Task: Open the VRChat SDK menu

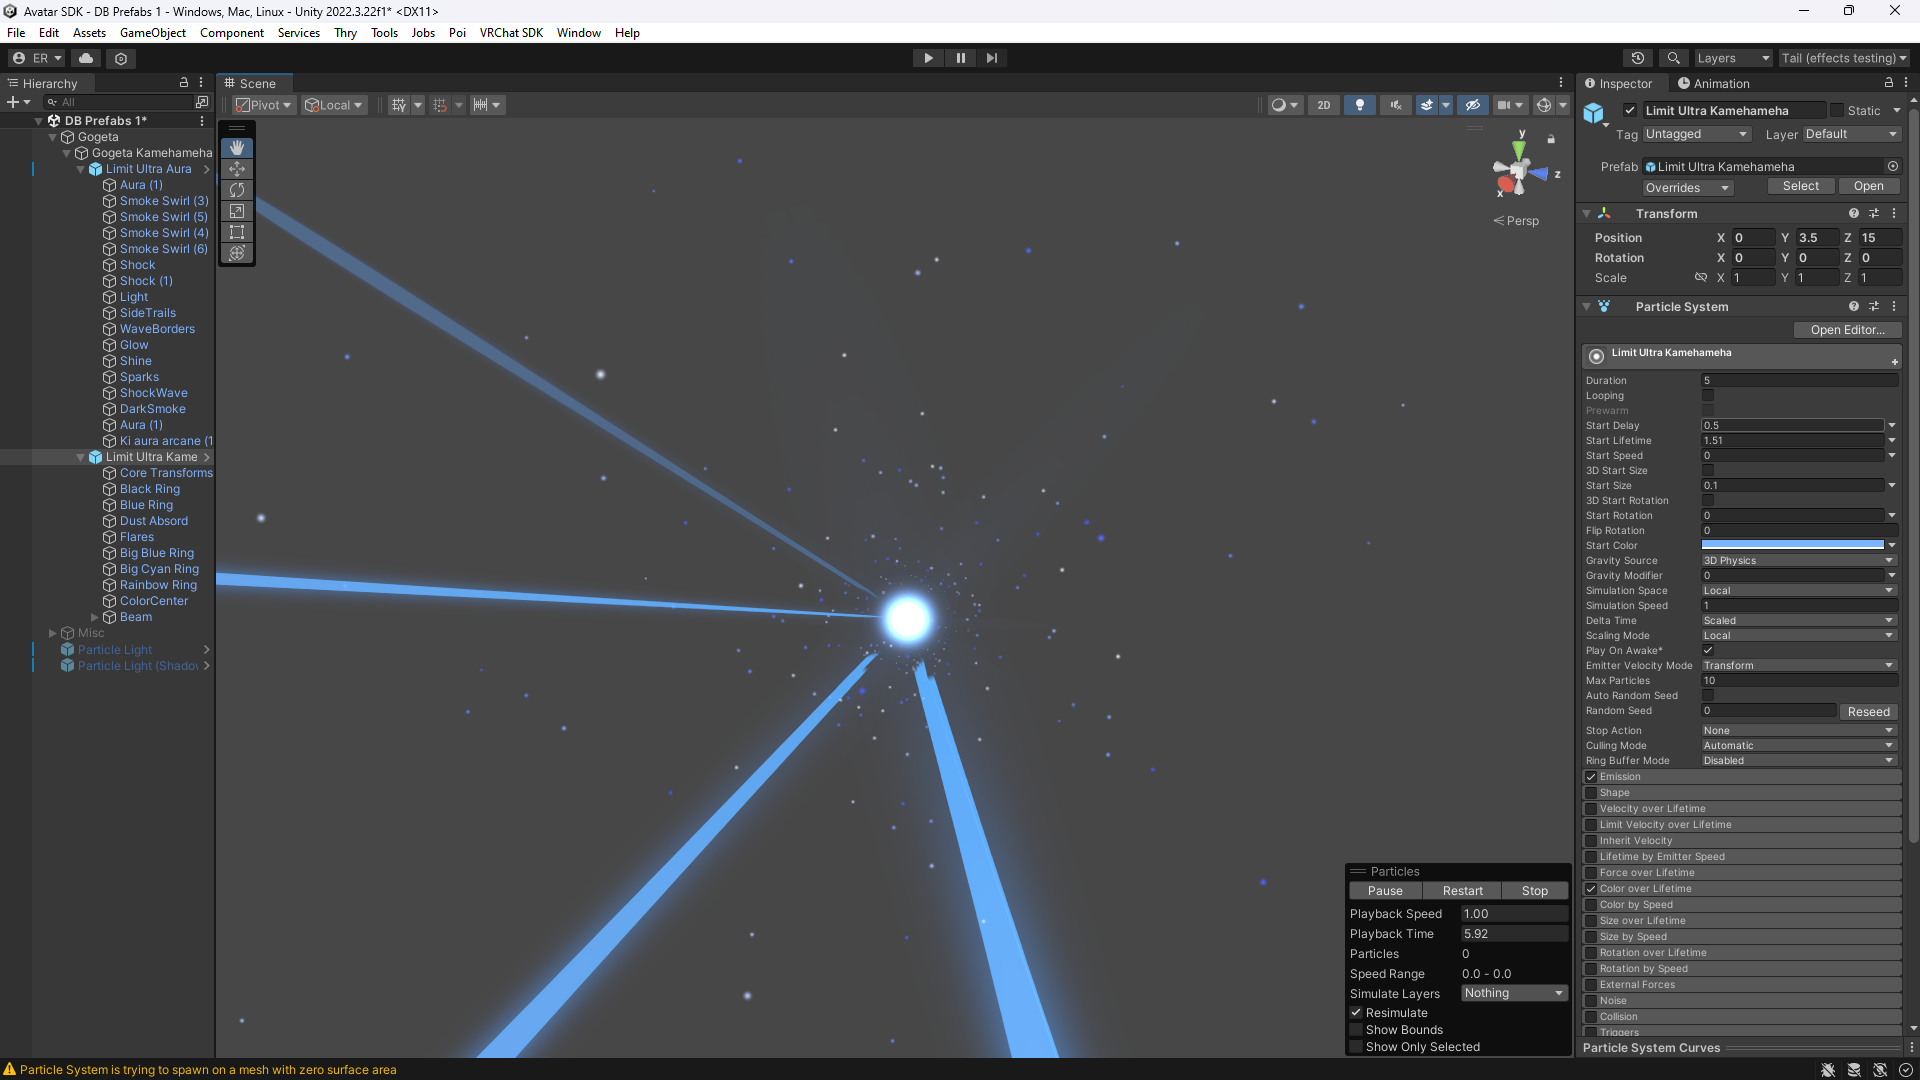Action: 511,33
